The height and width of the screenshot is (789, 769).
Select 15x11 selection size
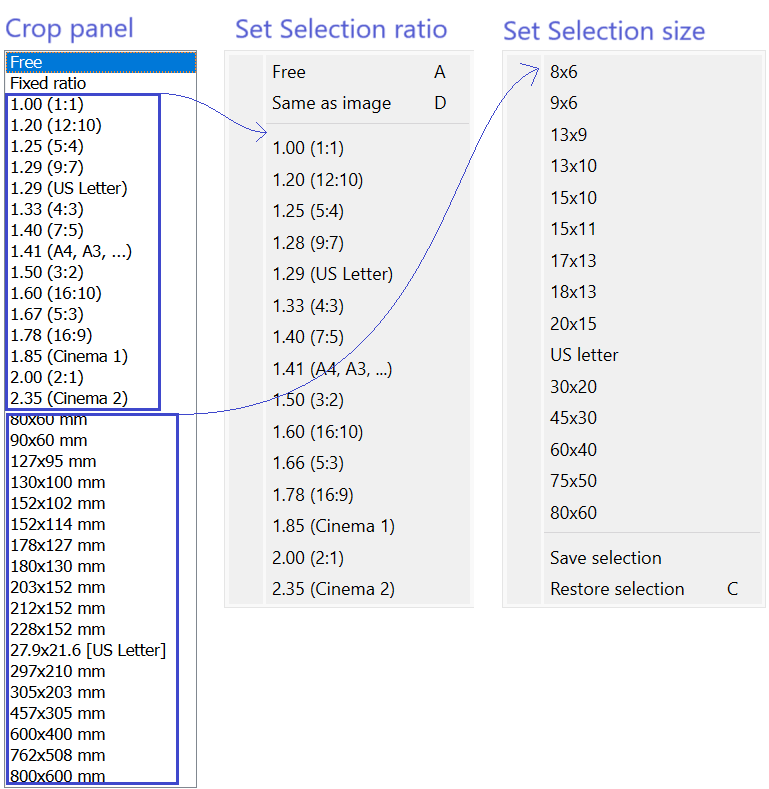tap(573, 229)
